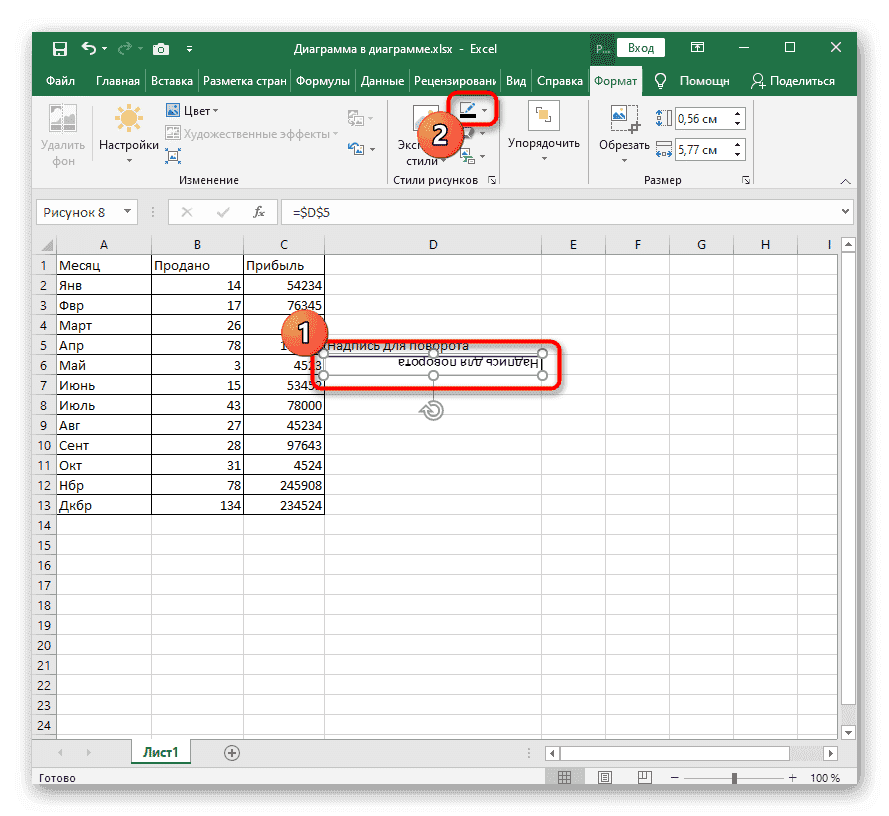The width and height of the screenshot is (889, 816).
Task: Click the Вход sign-in button
Action: (x=641, y=48)
